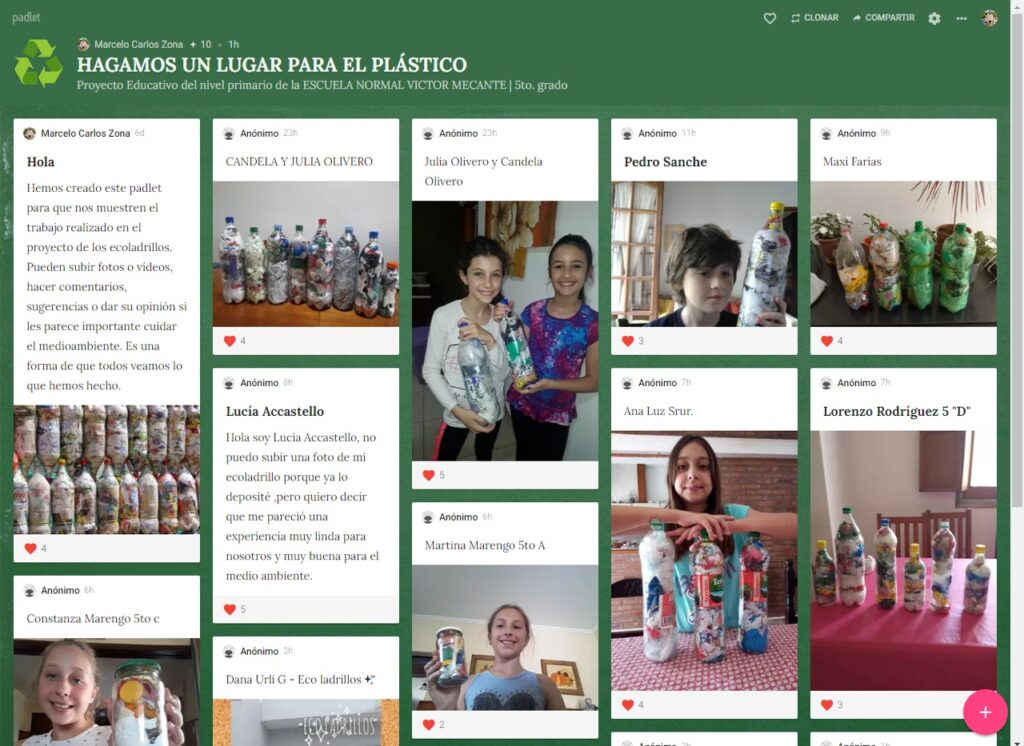Image resolution: width=1024 pixels, height=746 pixels.
Task: Click the anonymous avatar on the Pedro Sanche post
Action: click(627, 133)
